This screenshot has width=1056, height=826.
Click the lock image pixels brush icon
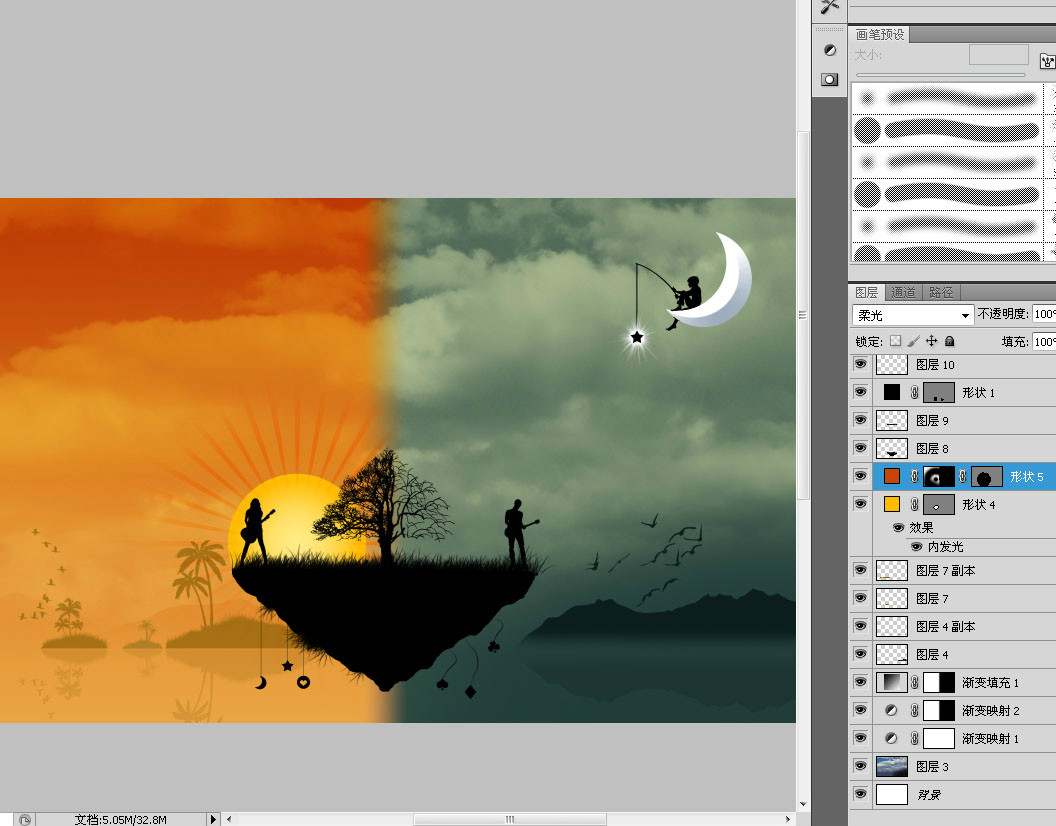point(913,341)
